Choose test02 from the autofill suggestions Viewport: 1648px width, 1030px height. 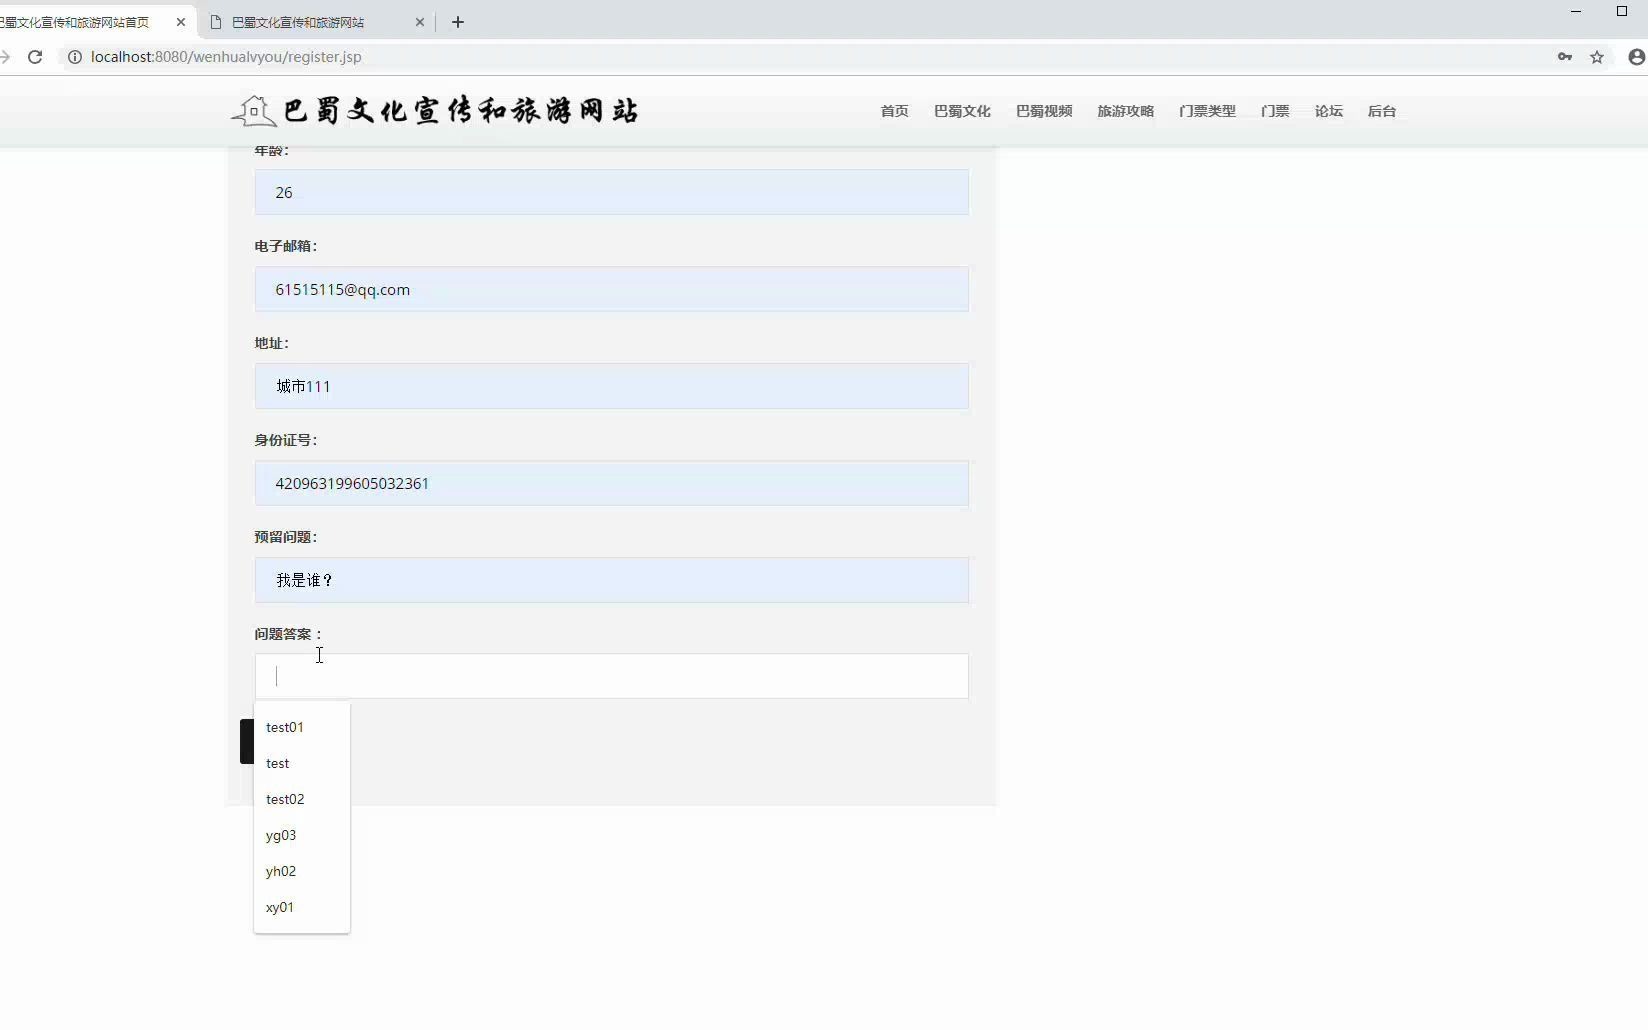[x=302, y=799]
